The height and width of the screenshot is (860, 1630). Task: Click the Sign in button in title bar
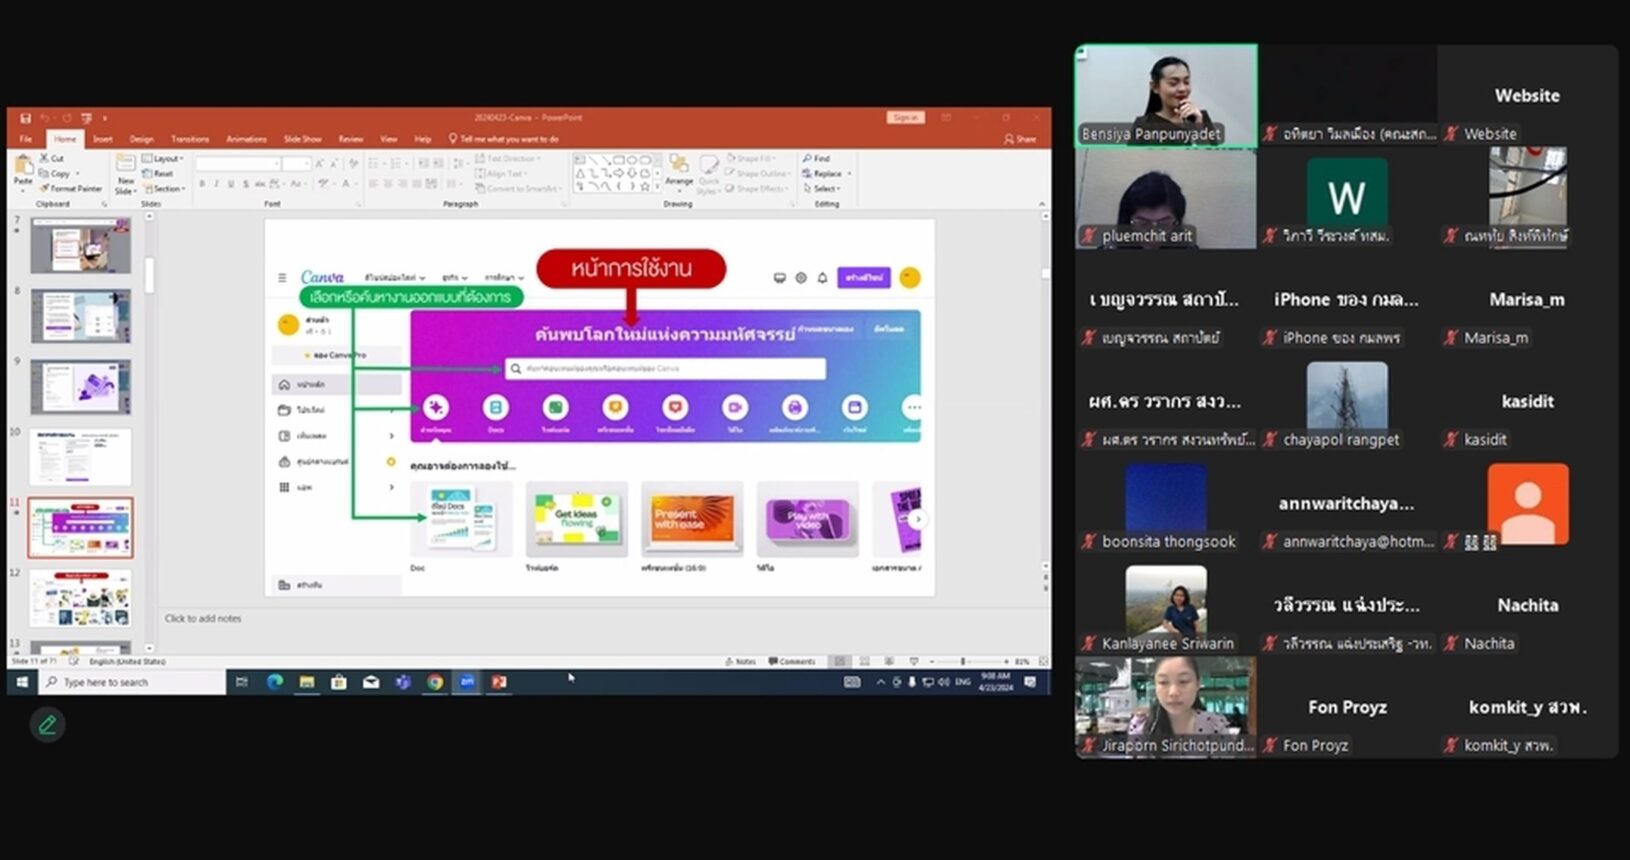pos(905,117)
